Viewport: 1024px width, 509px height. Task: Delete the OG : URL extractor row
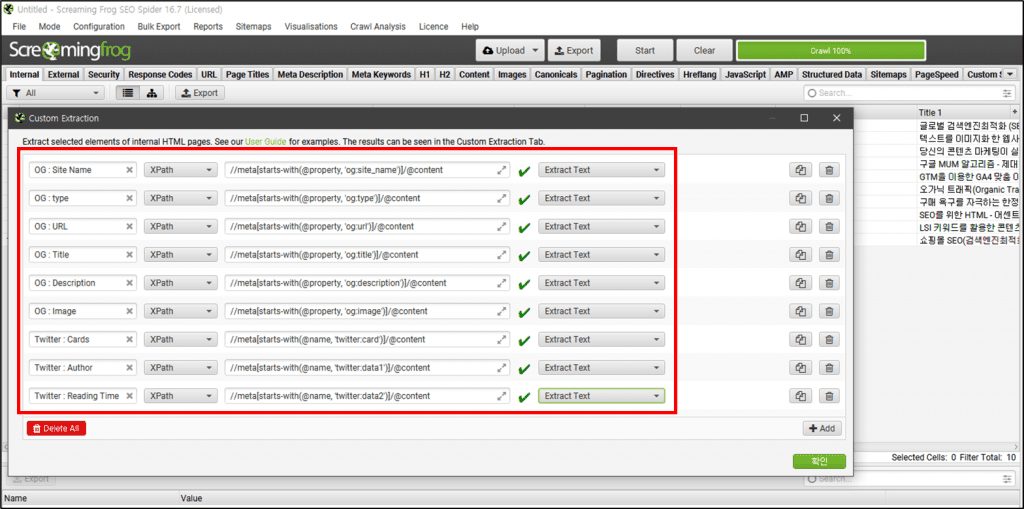pyautogui.click(x=829, y=226)
